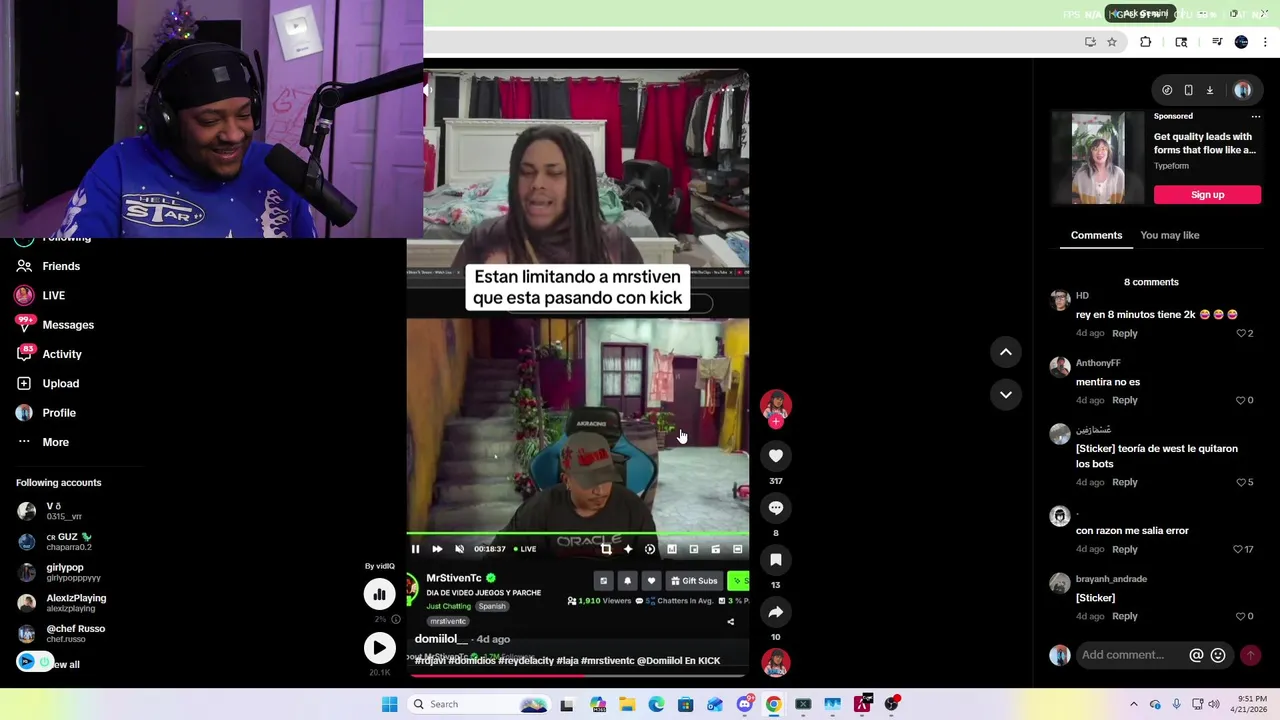
Task: Bookmark the video using favorites icon
Action: (775, 560)
